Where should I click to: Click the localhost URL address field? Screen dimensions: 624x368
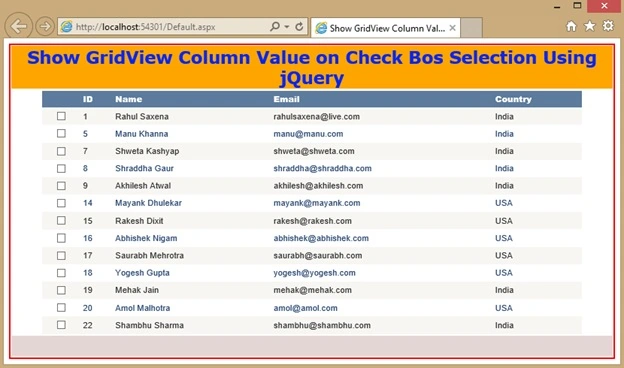[x=171, y=27]
